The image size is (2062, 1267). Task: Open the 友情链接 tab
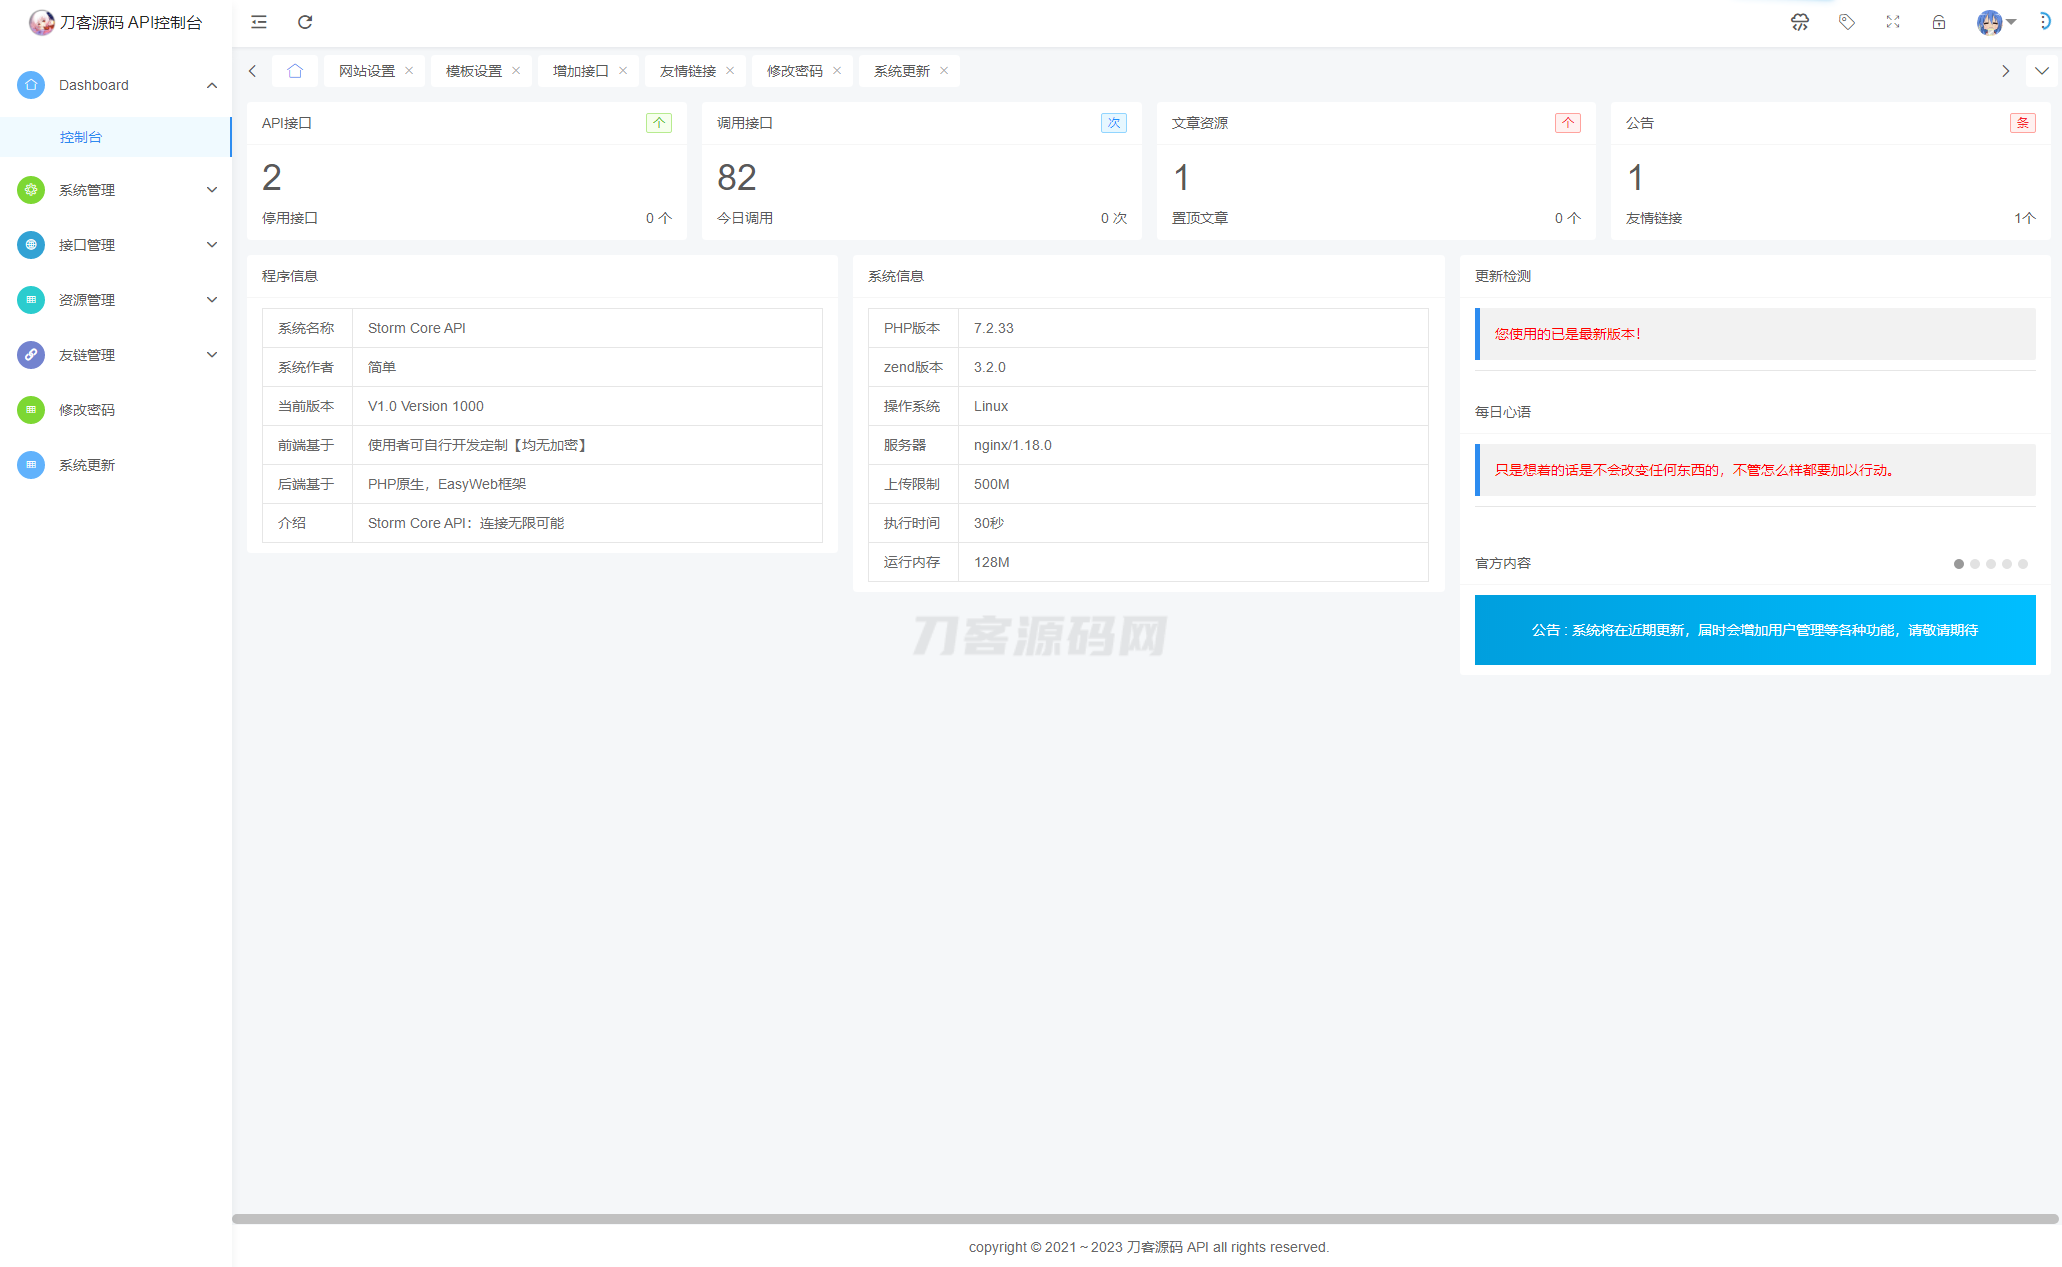[x=686, y=70]
